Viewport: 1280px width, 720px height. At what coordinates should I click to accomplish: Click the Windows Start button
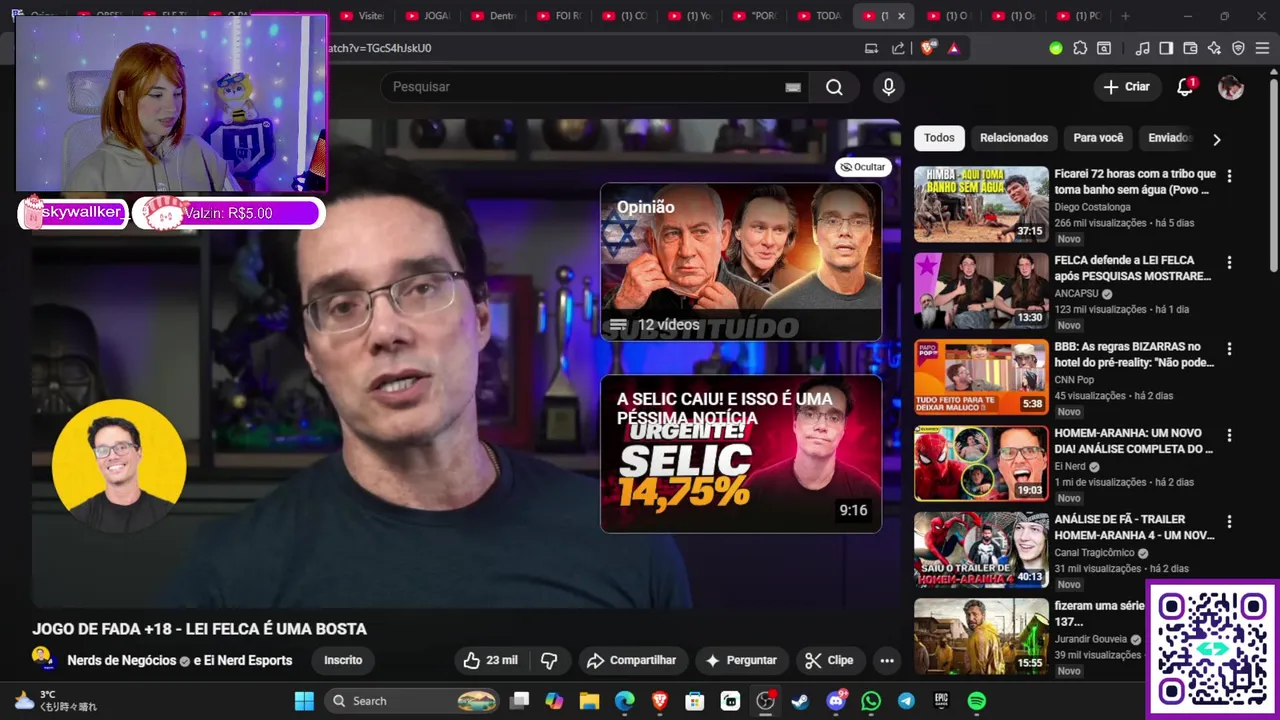pyautogui.click(x=304, y=701)
